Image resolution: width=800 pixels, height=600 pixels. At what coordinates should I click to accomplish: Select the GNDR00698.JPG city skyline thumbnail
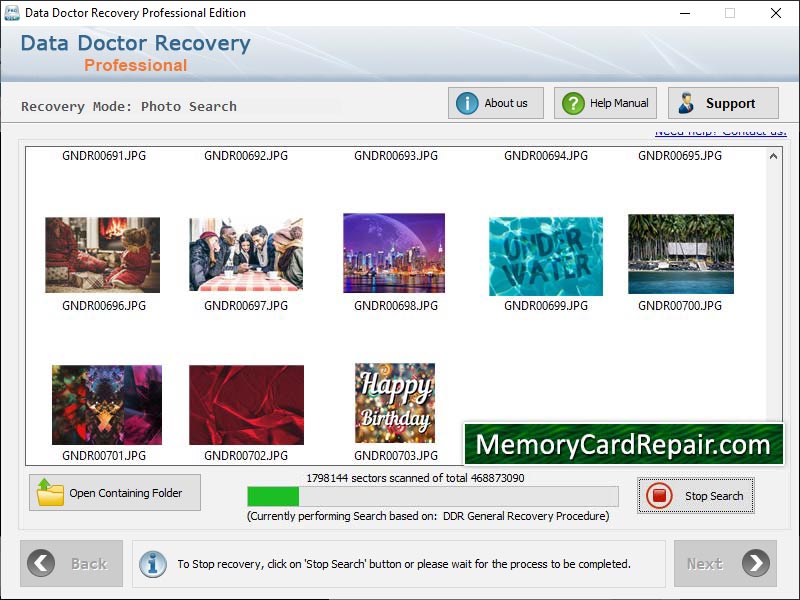coord(394,252)
